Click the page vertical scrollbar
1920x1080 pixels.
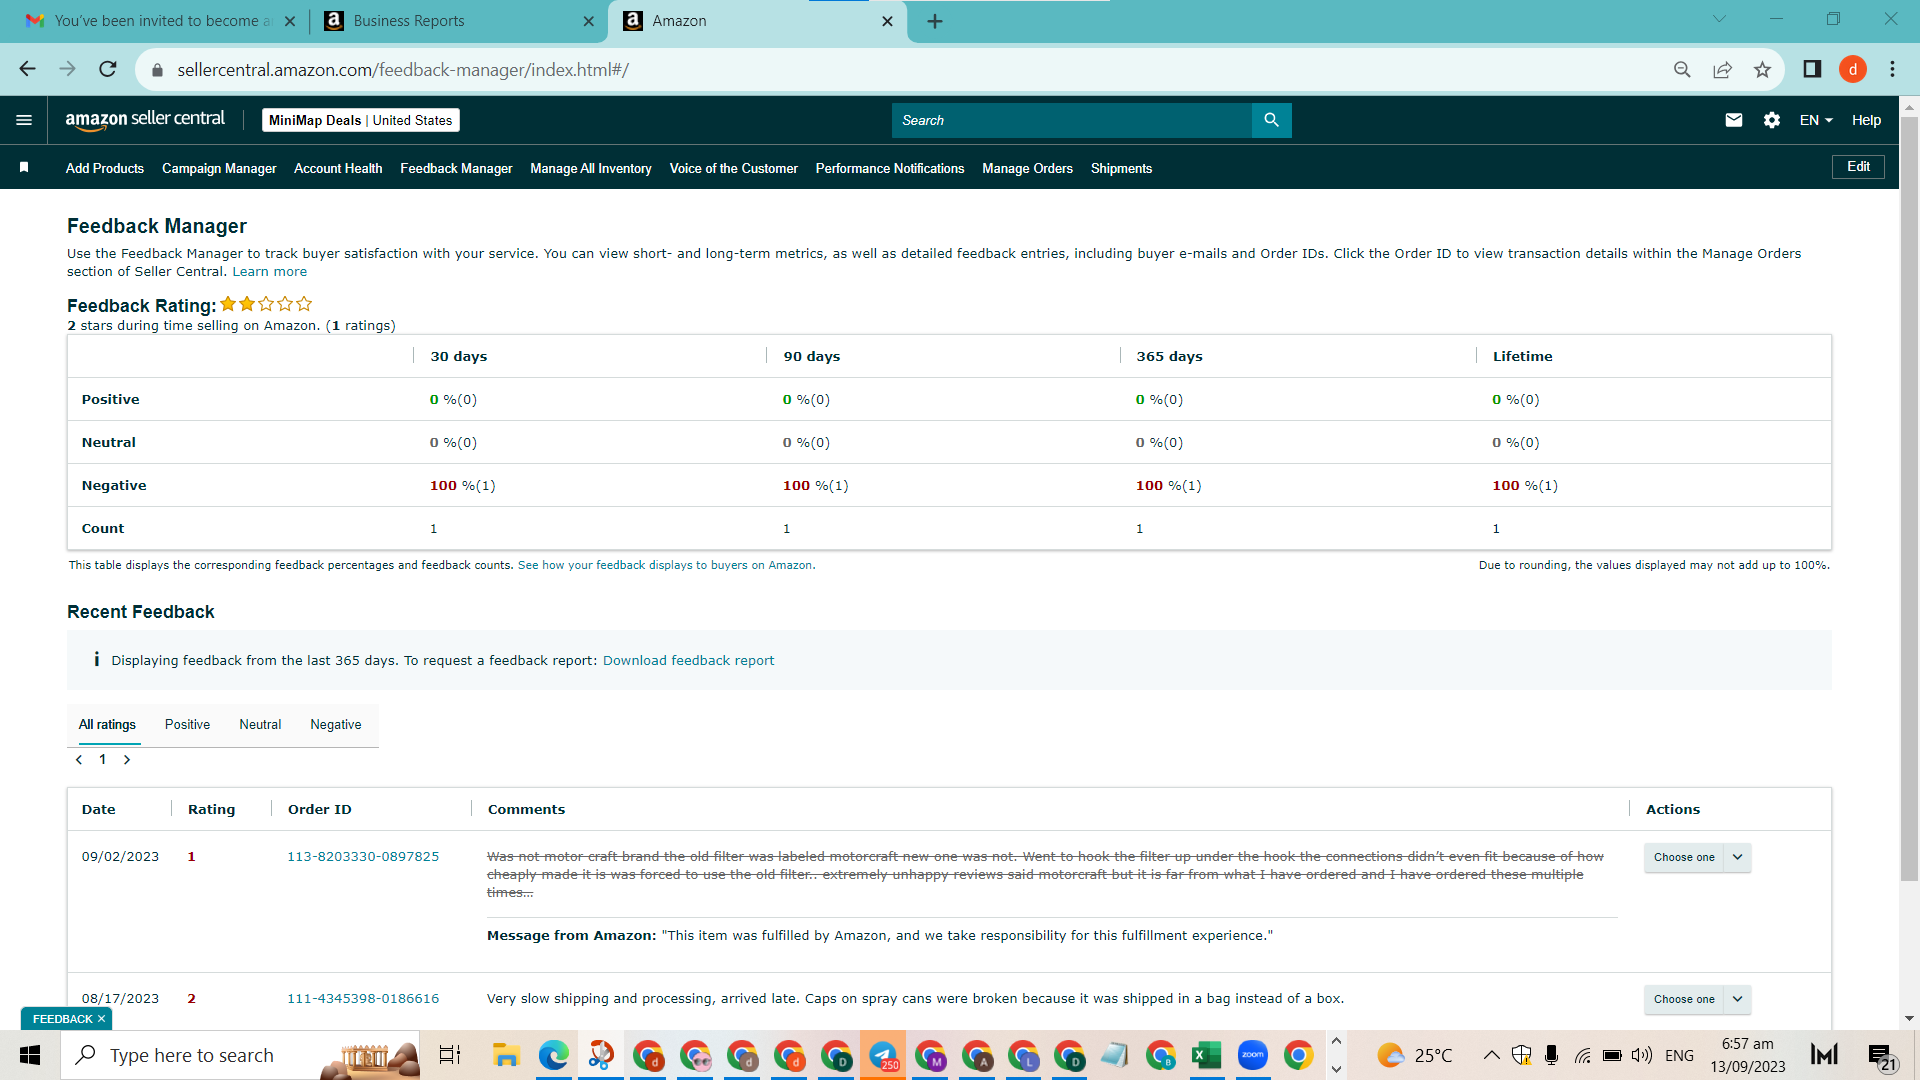point(1909,500)
